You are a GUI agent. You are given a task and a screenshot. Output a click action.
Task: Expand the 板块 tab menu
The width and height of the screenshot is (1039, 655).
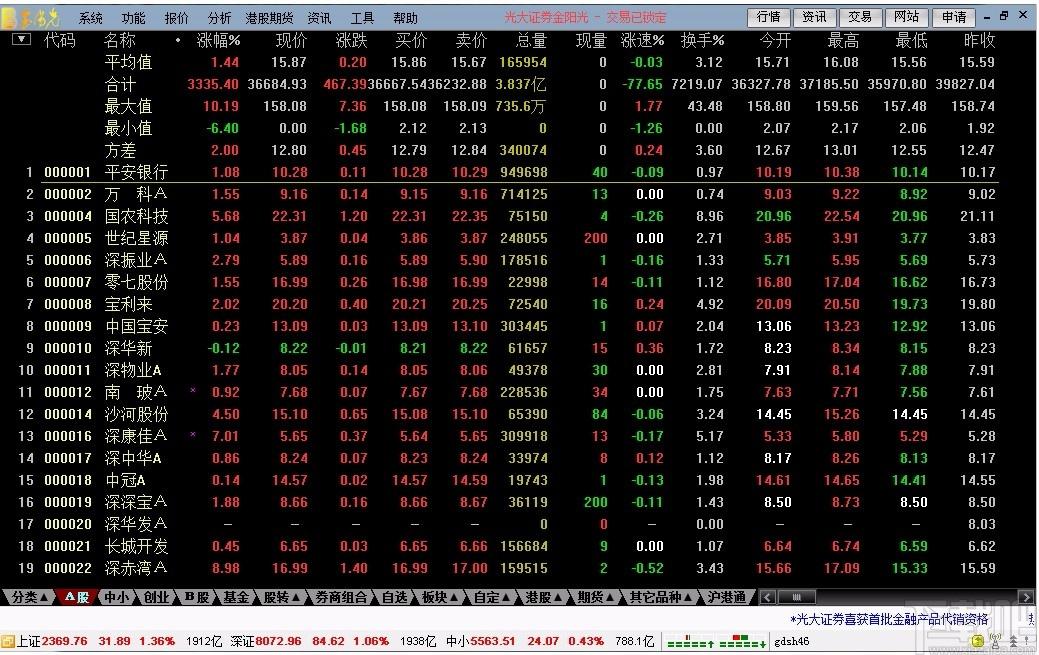click(440, 597)
